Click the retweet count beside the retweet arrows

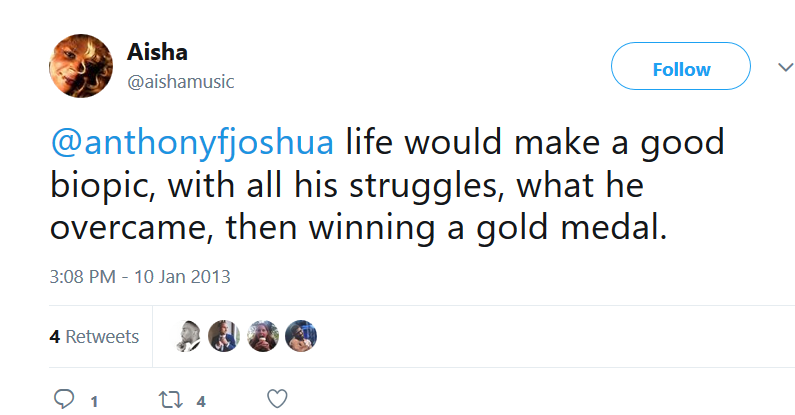(x=201, y=401)
